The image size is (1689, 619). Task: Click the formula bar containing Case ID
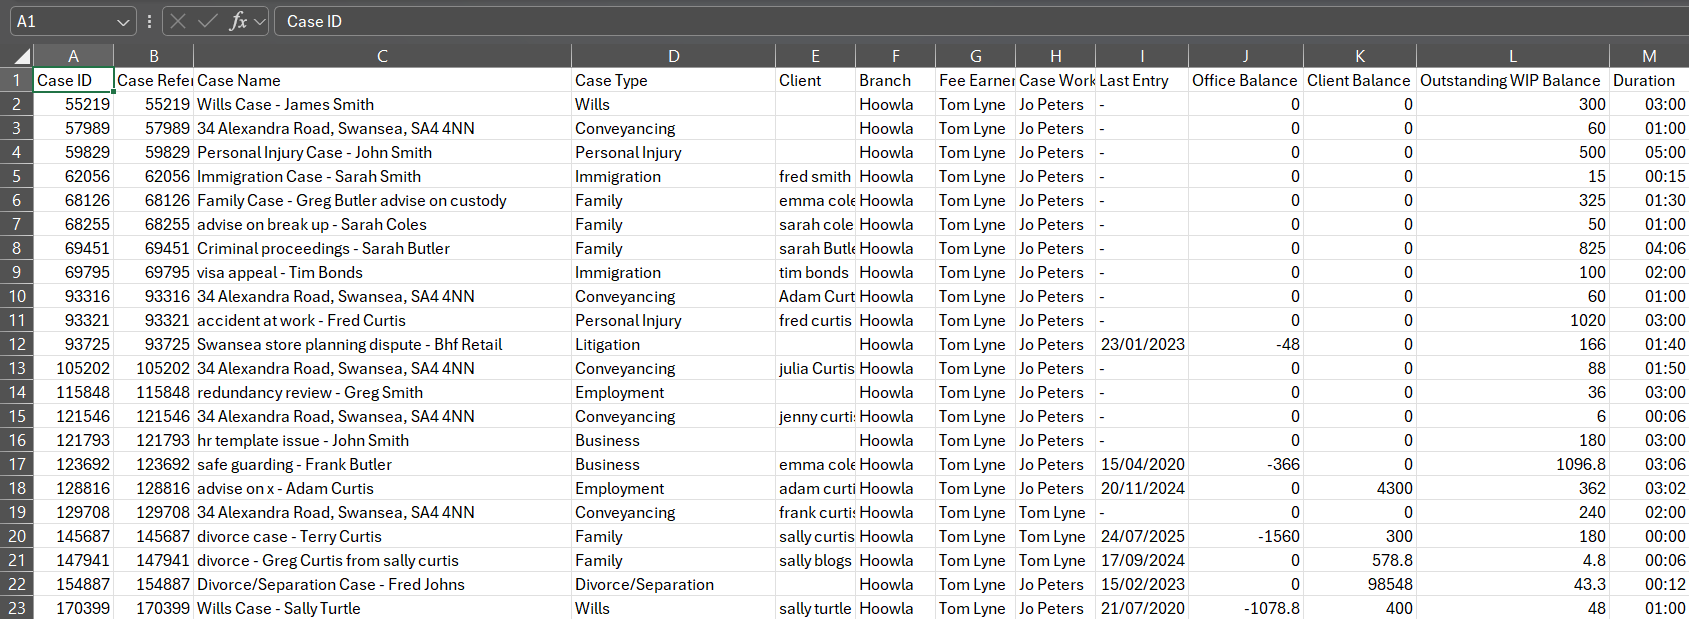pos(980,21)
